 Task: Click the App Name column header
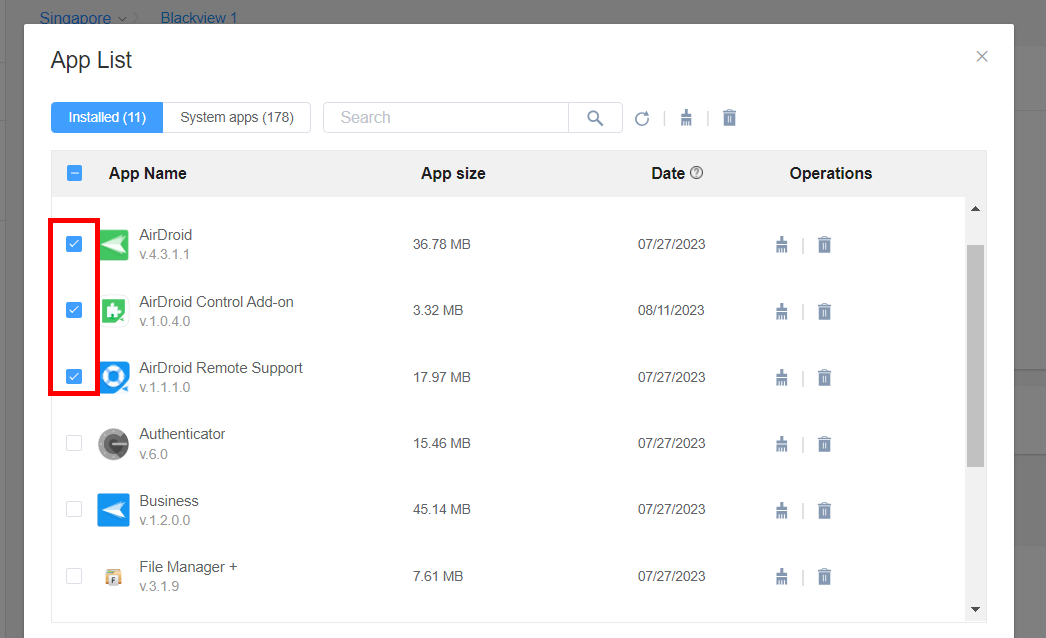tap(147, 174)
